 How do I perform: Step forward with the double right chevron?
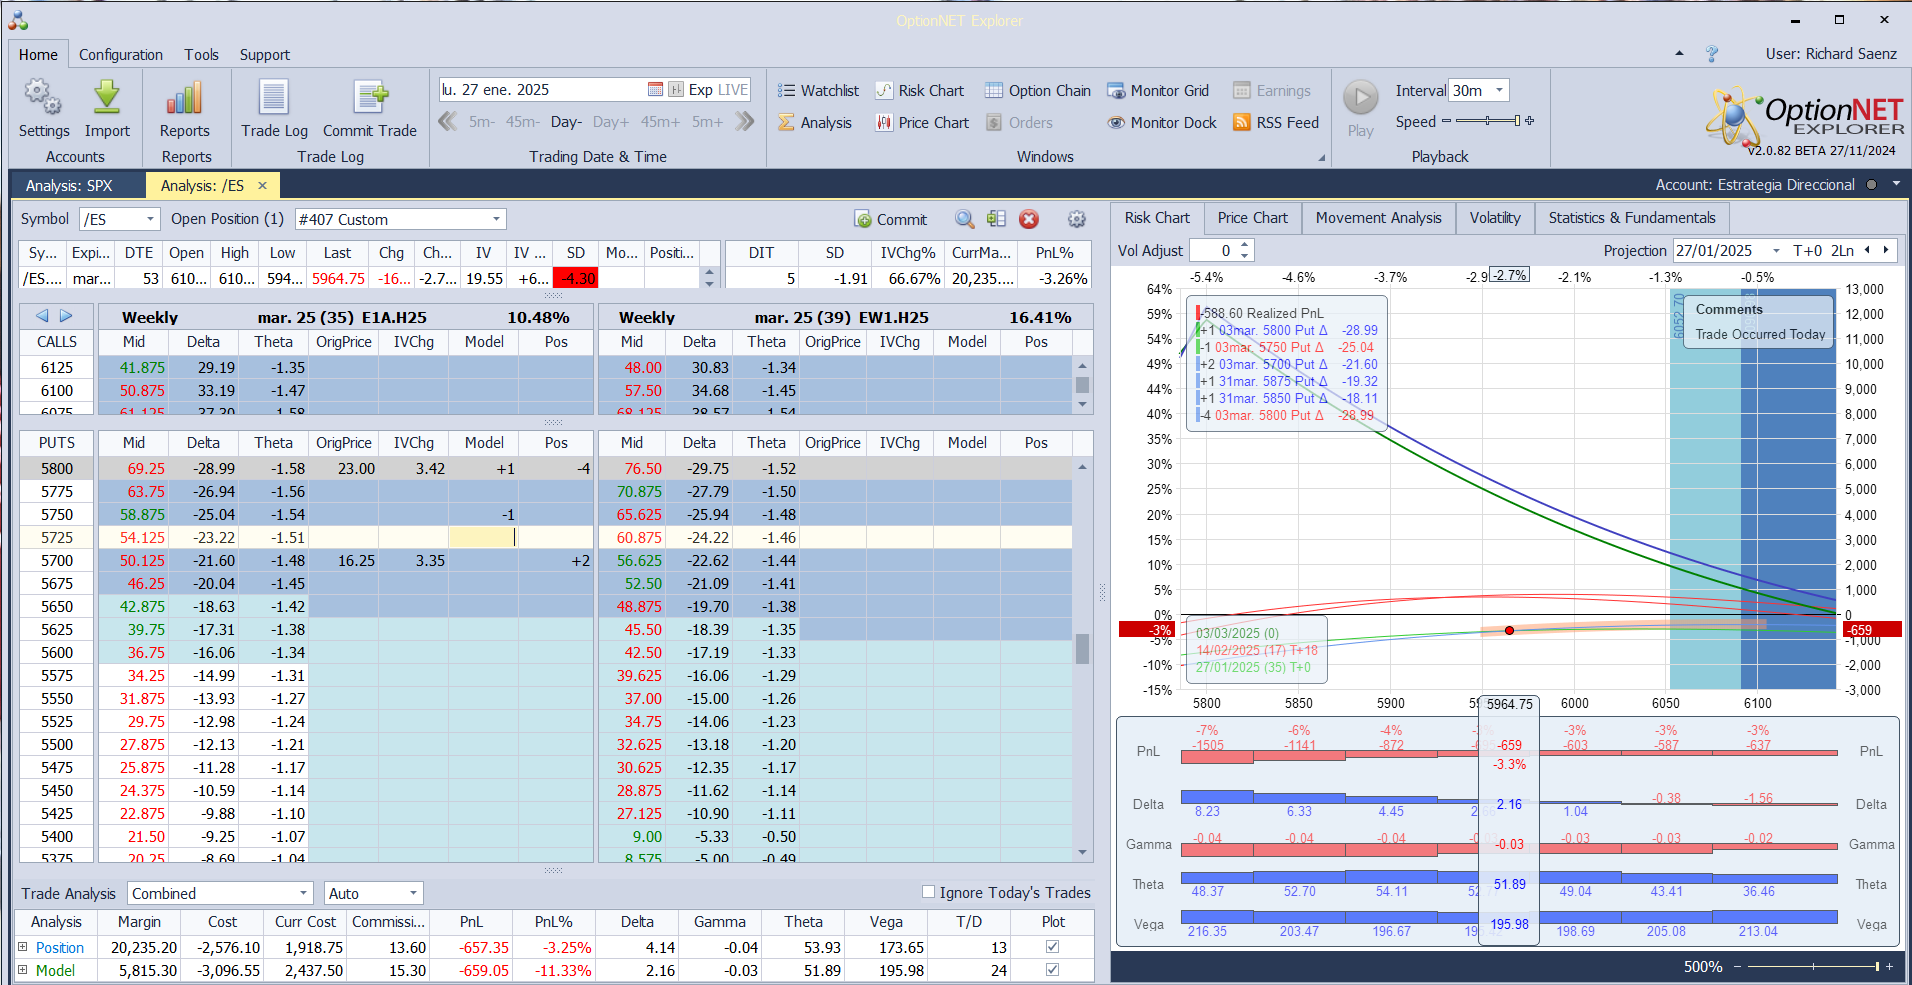[745, 122]
